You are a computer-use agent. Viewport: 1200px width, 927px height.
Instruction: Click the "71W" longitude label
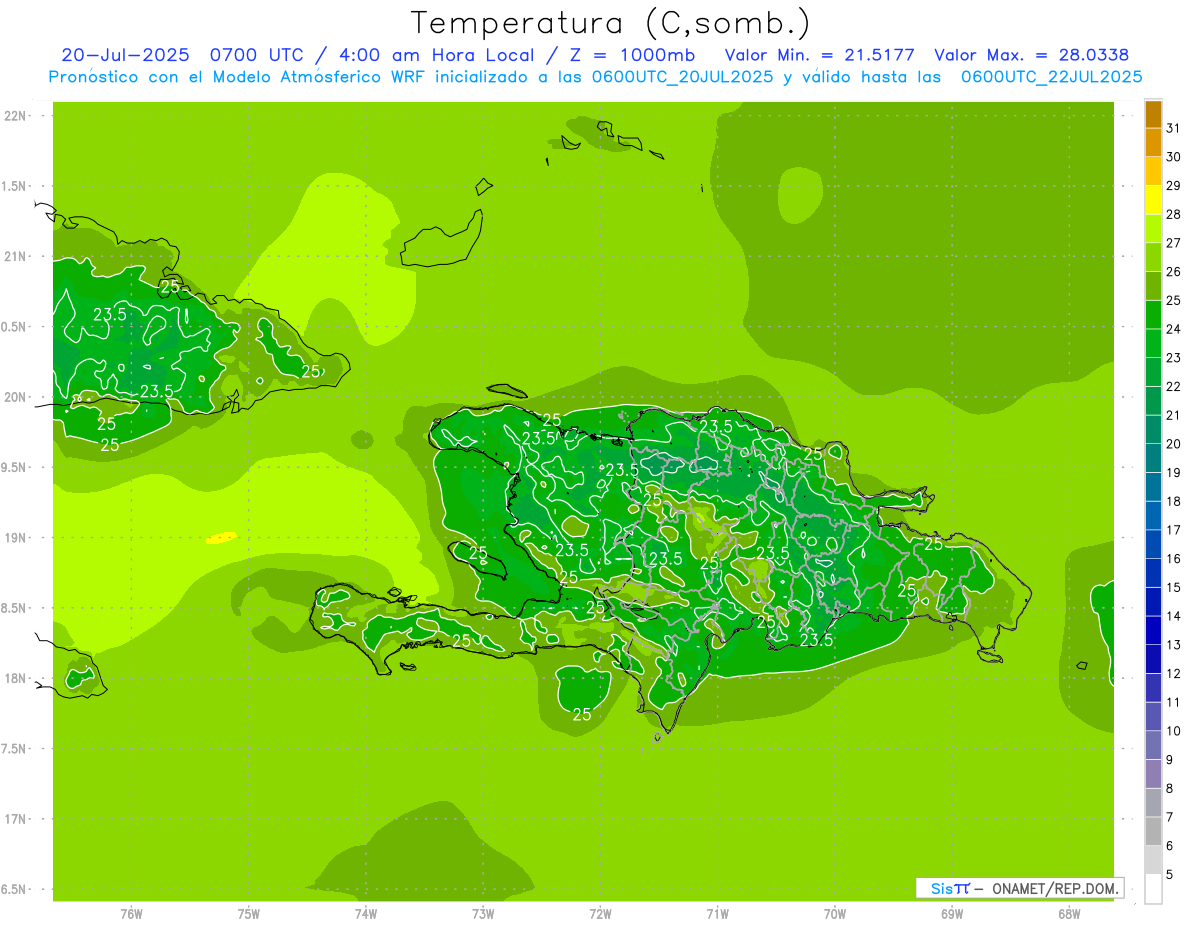click(x=717, y=914)
